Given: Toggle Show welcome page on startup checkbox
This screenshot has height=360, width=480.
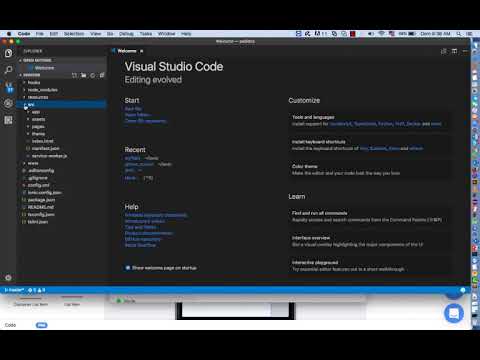Looking at the screenshot, I should 128,268.
